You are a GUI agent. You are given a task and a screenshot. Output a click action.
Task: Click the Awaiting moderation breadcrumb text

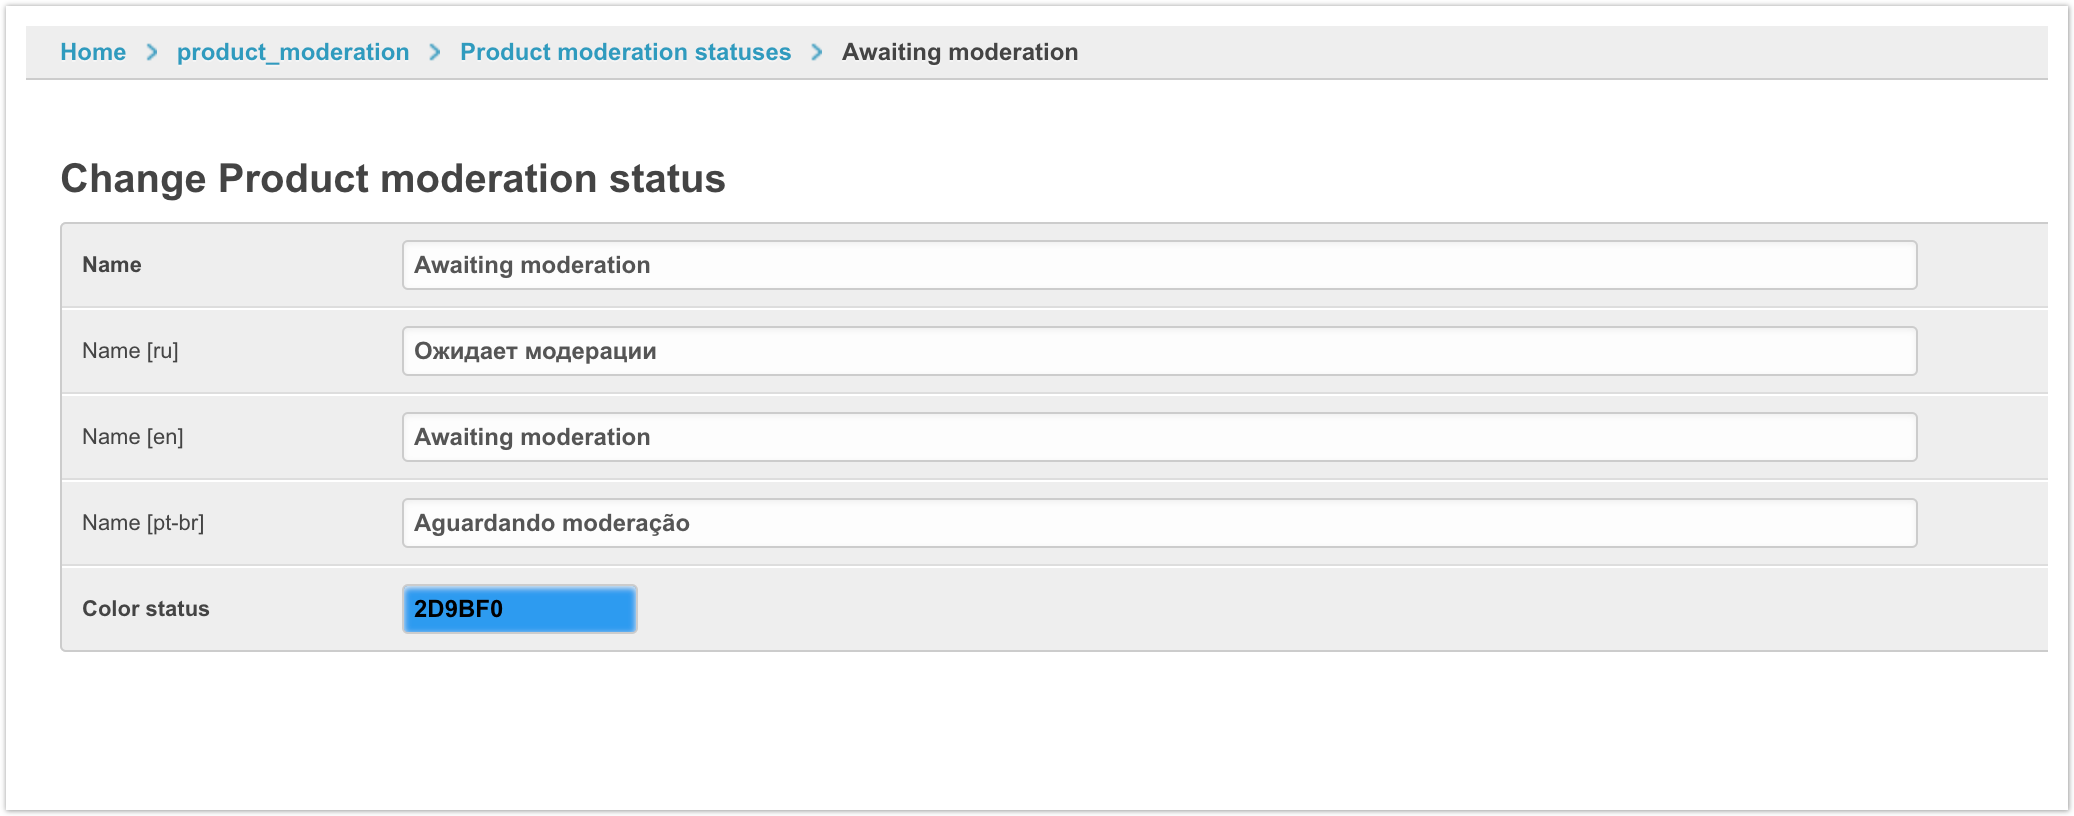coord(959,52)
